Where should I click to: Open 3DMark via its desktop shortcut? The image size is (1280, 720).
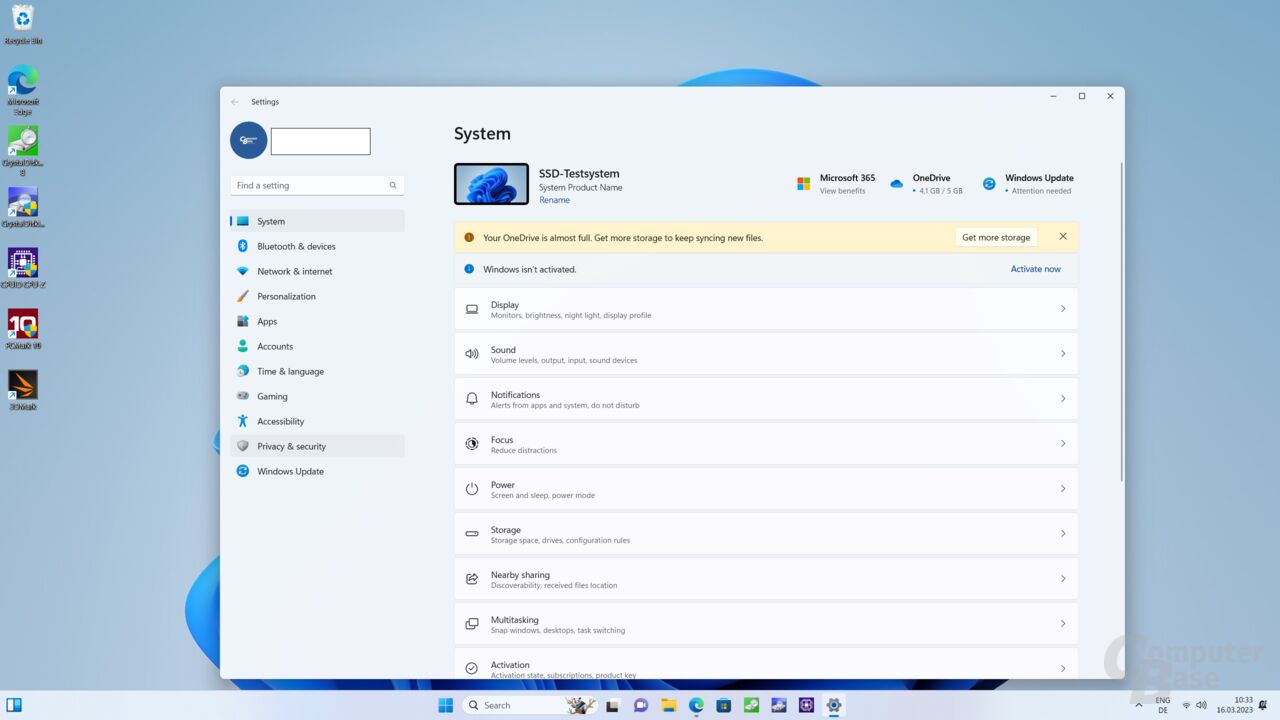22,384
